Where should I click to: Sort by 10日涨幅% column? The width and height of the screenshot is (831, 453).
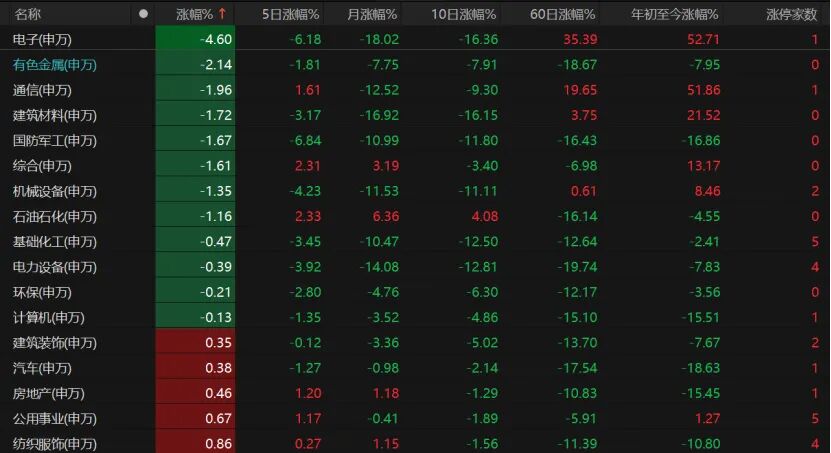point(463,14)
